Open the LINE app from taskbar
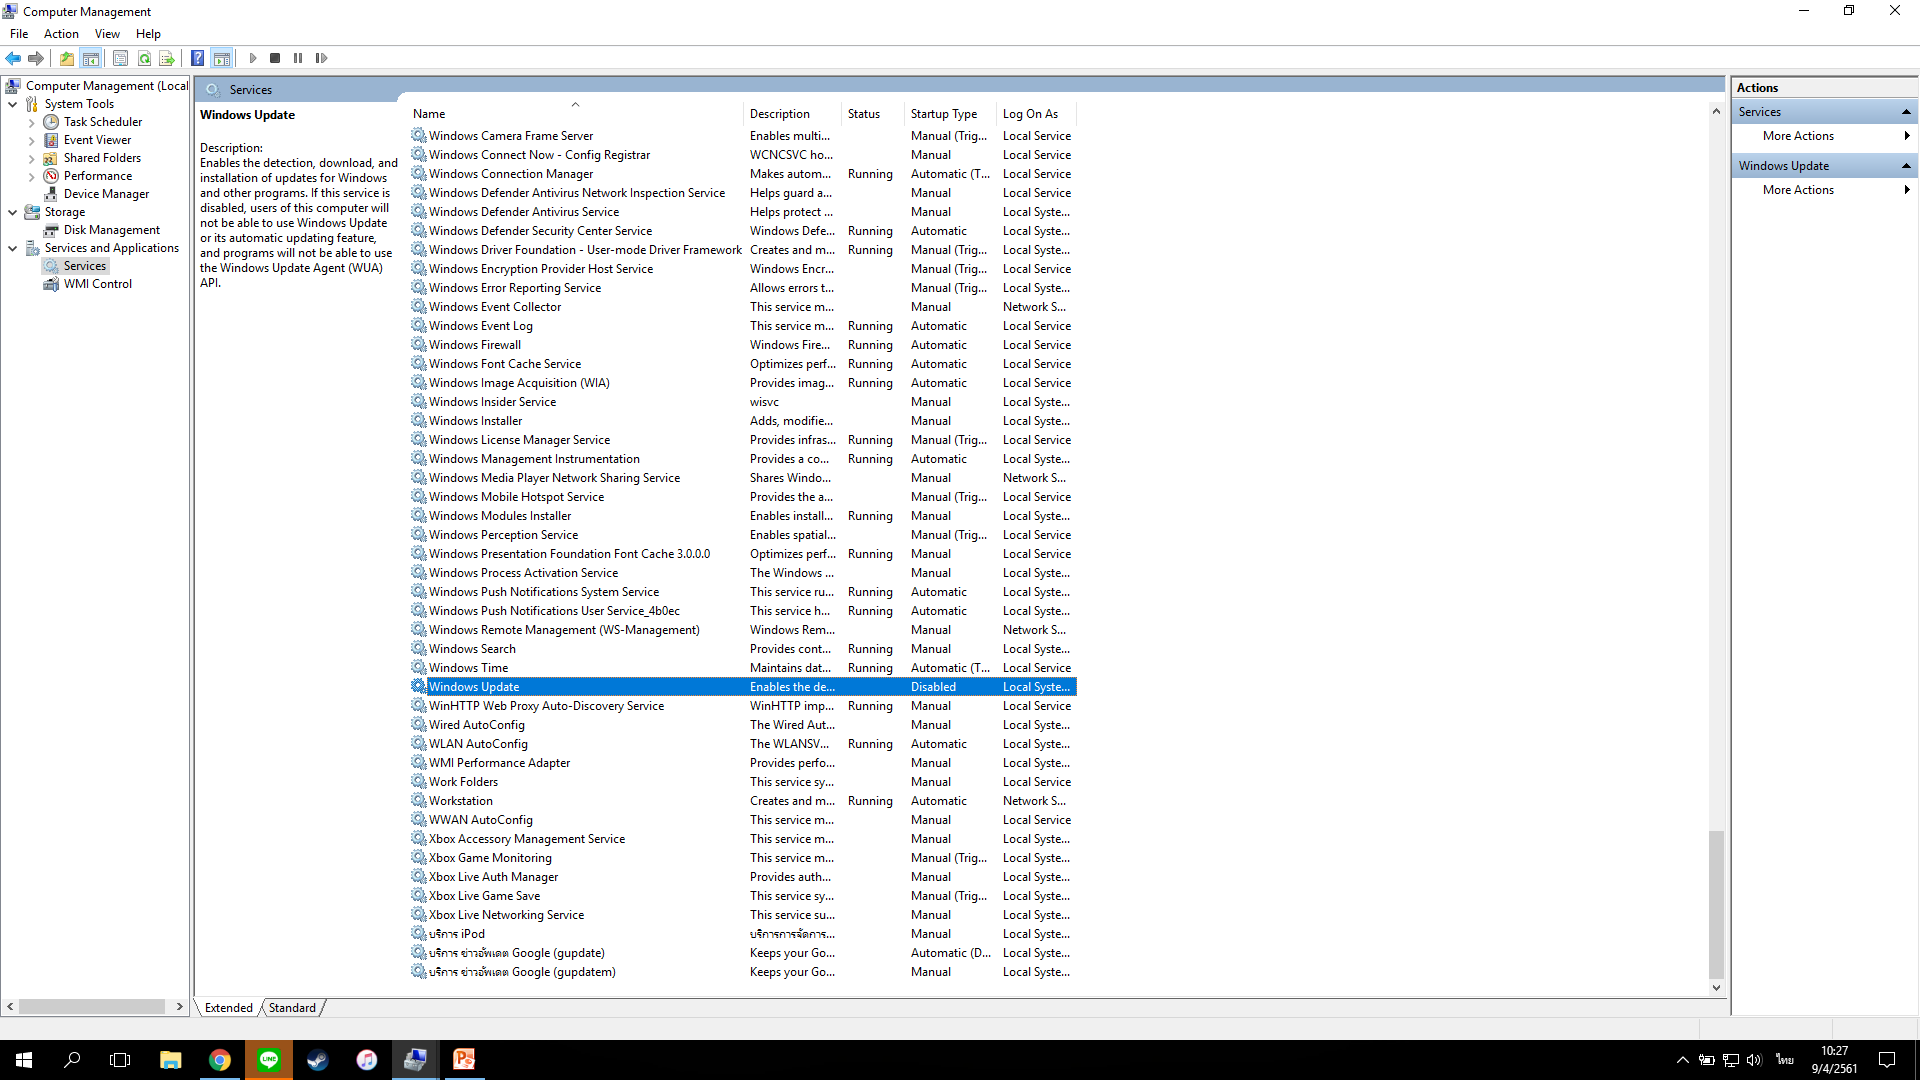Image resolution: width=1920 pixels, height=1080 pixels. 269,1060
